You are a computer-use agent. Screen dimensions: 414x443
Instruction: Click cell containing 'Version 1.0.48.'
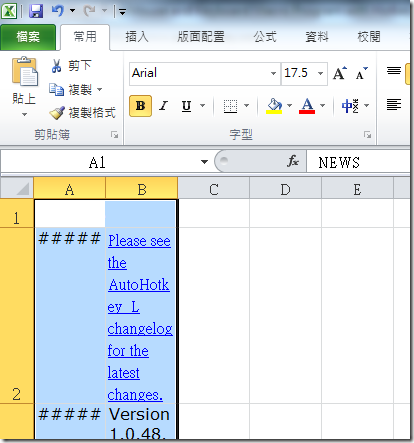[x=140, y=422]
